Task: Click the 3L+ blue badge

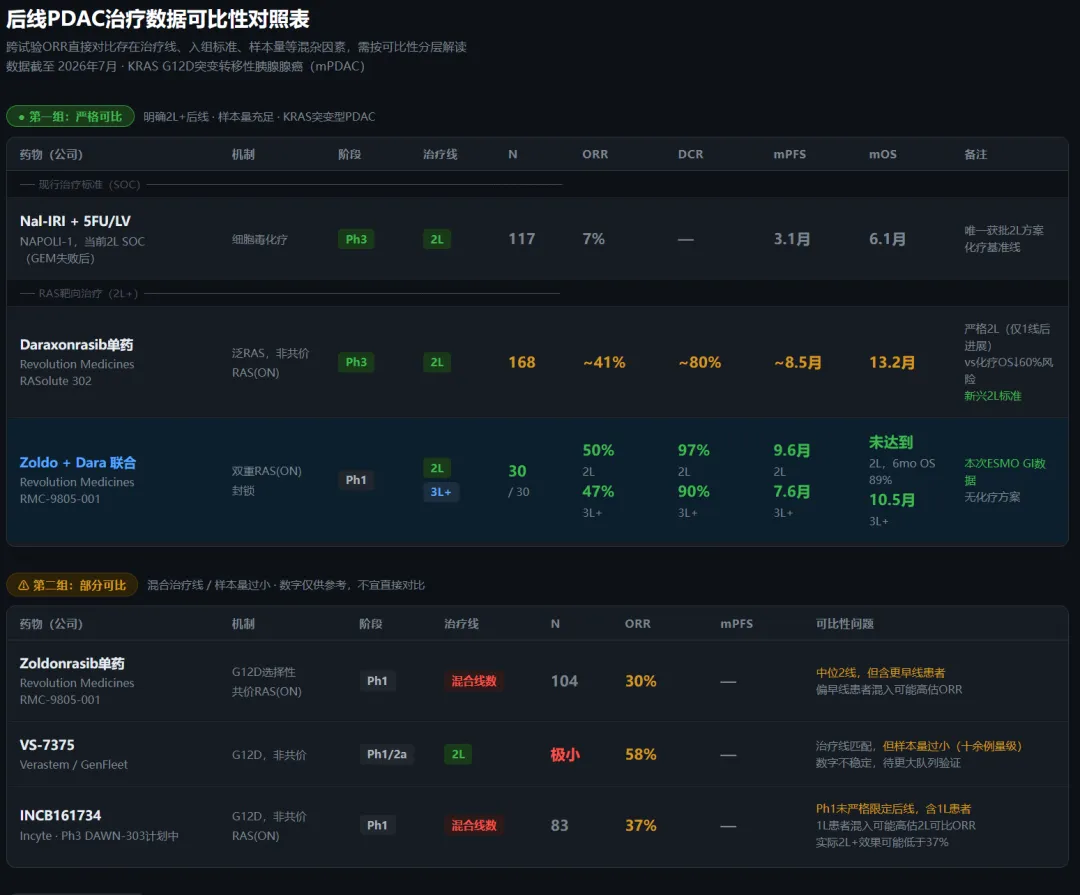Action: (441, 492)
